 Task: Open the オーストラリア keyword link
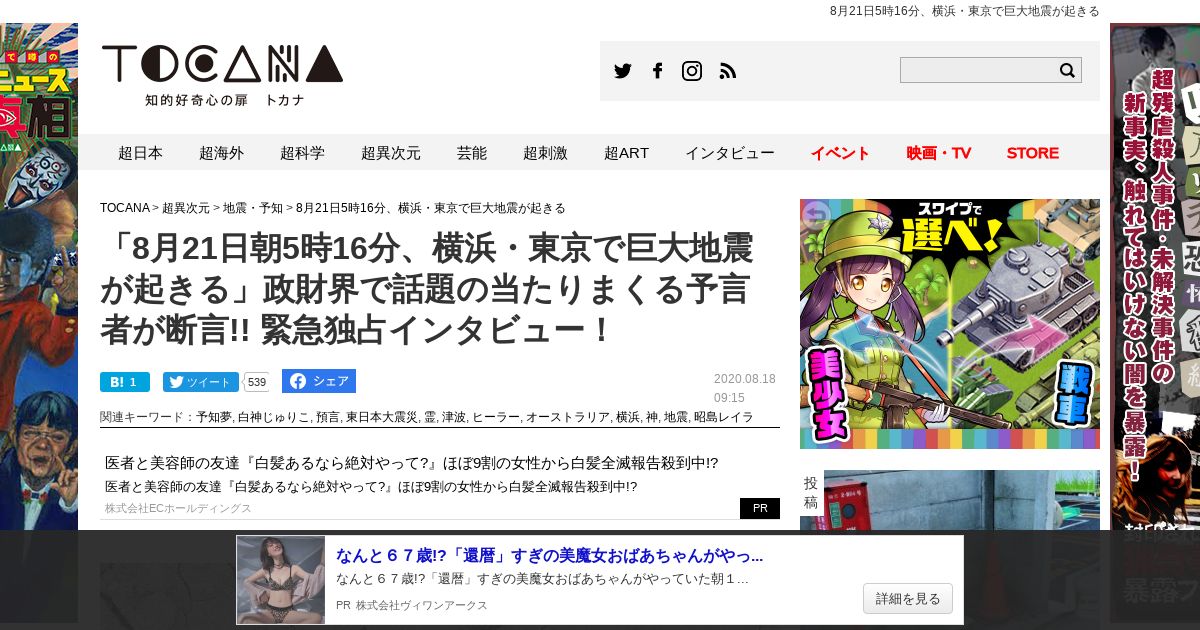[567, 417]
